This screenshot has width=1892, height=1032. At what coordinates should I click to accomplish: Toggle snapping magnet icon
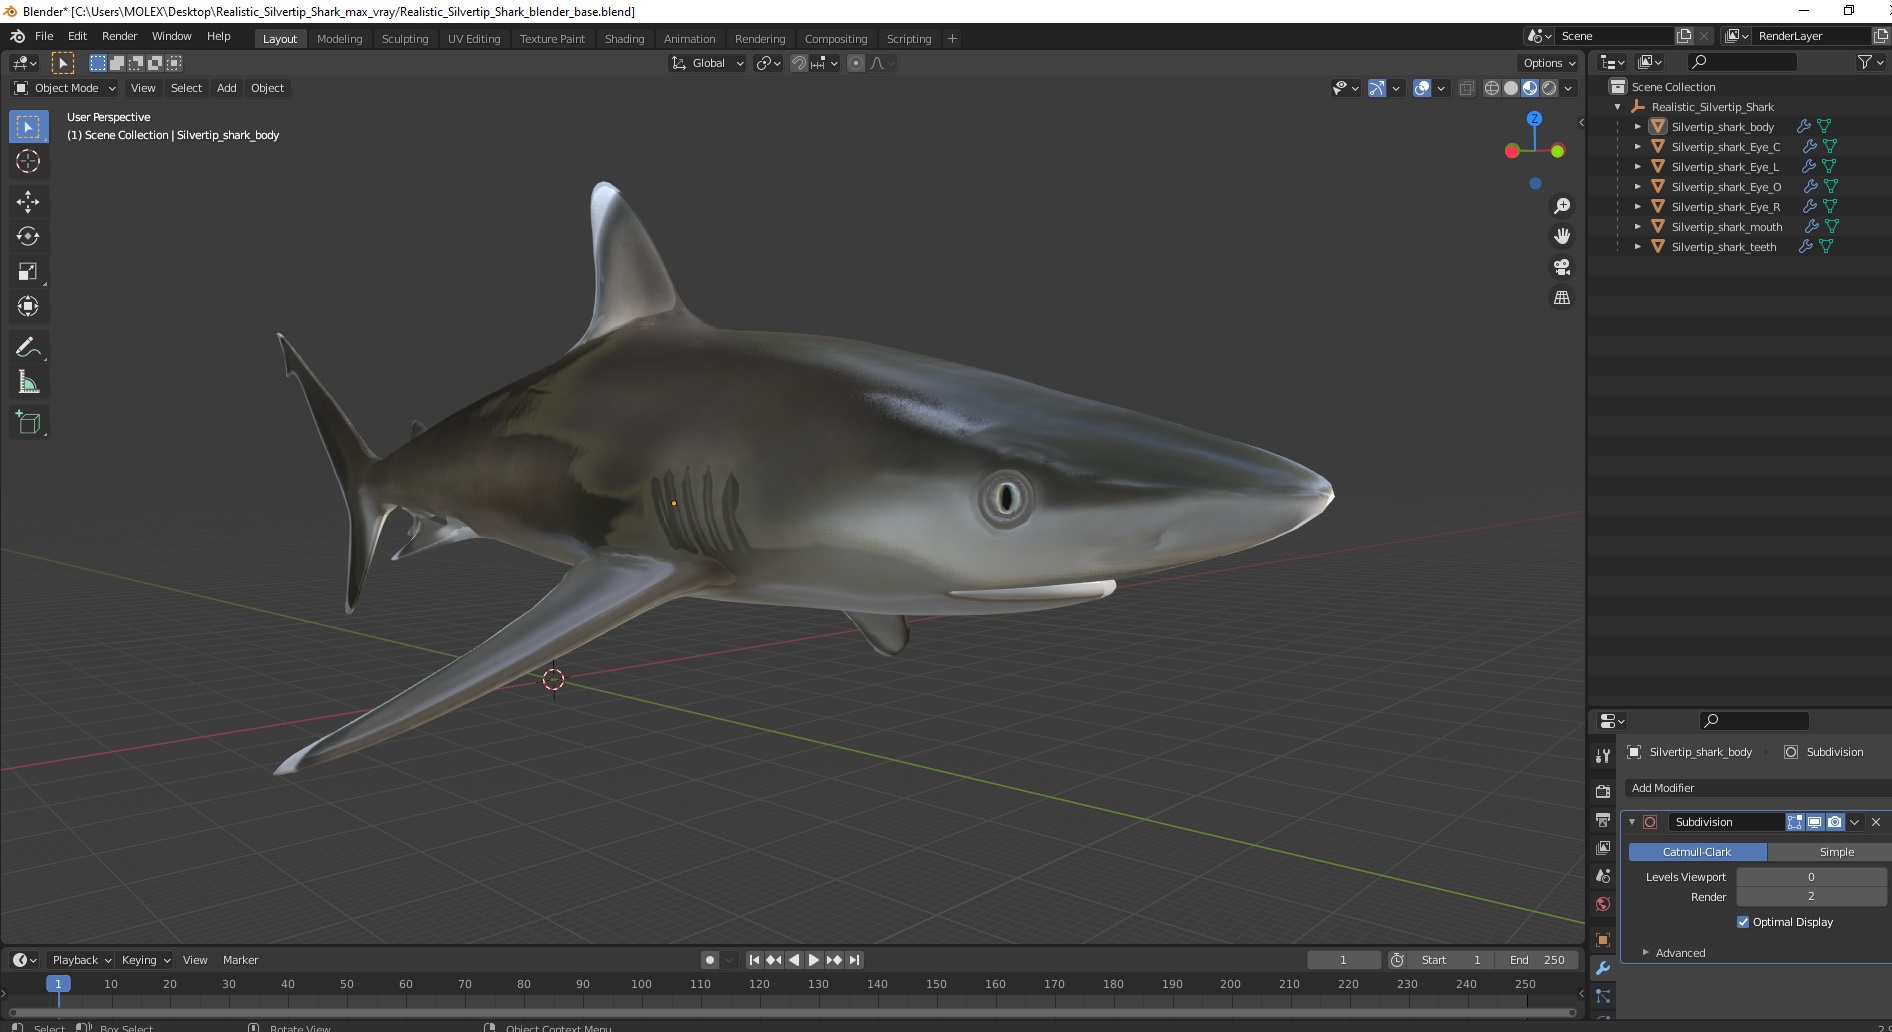[x=798, y=63]
